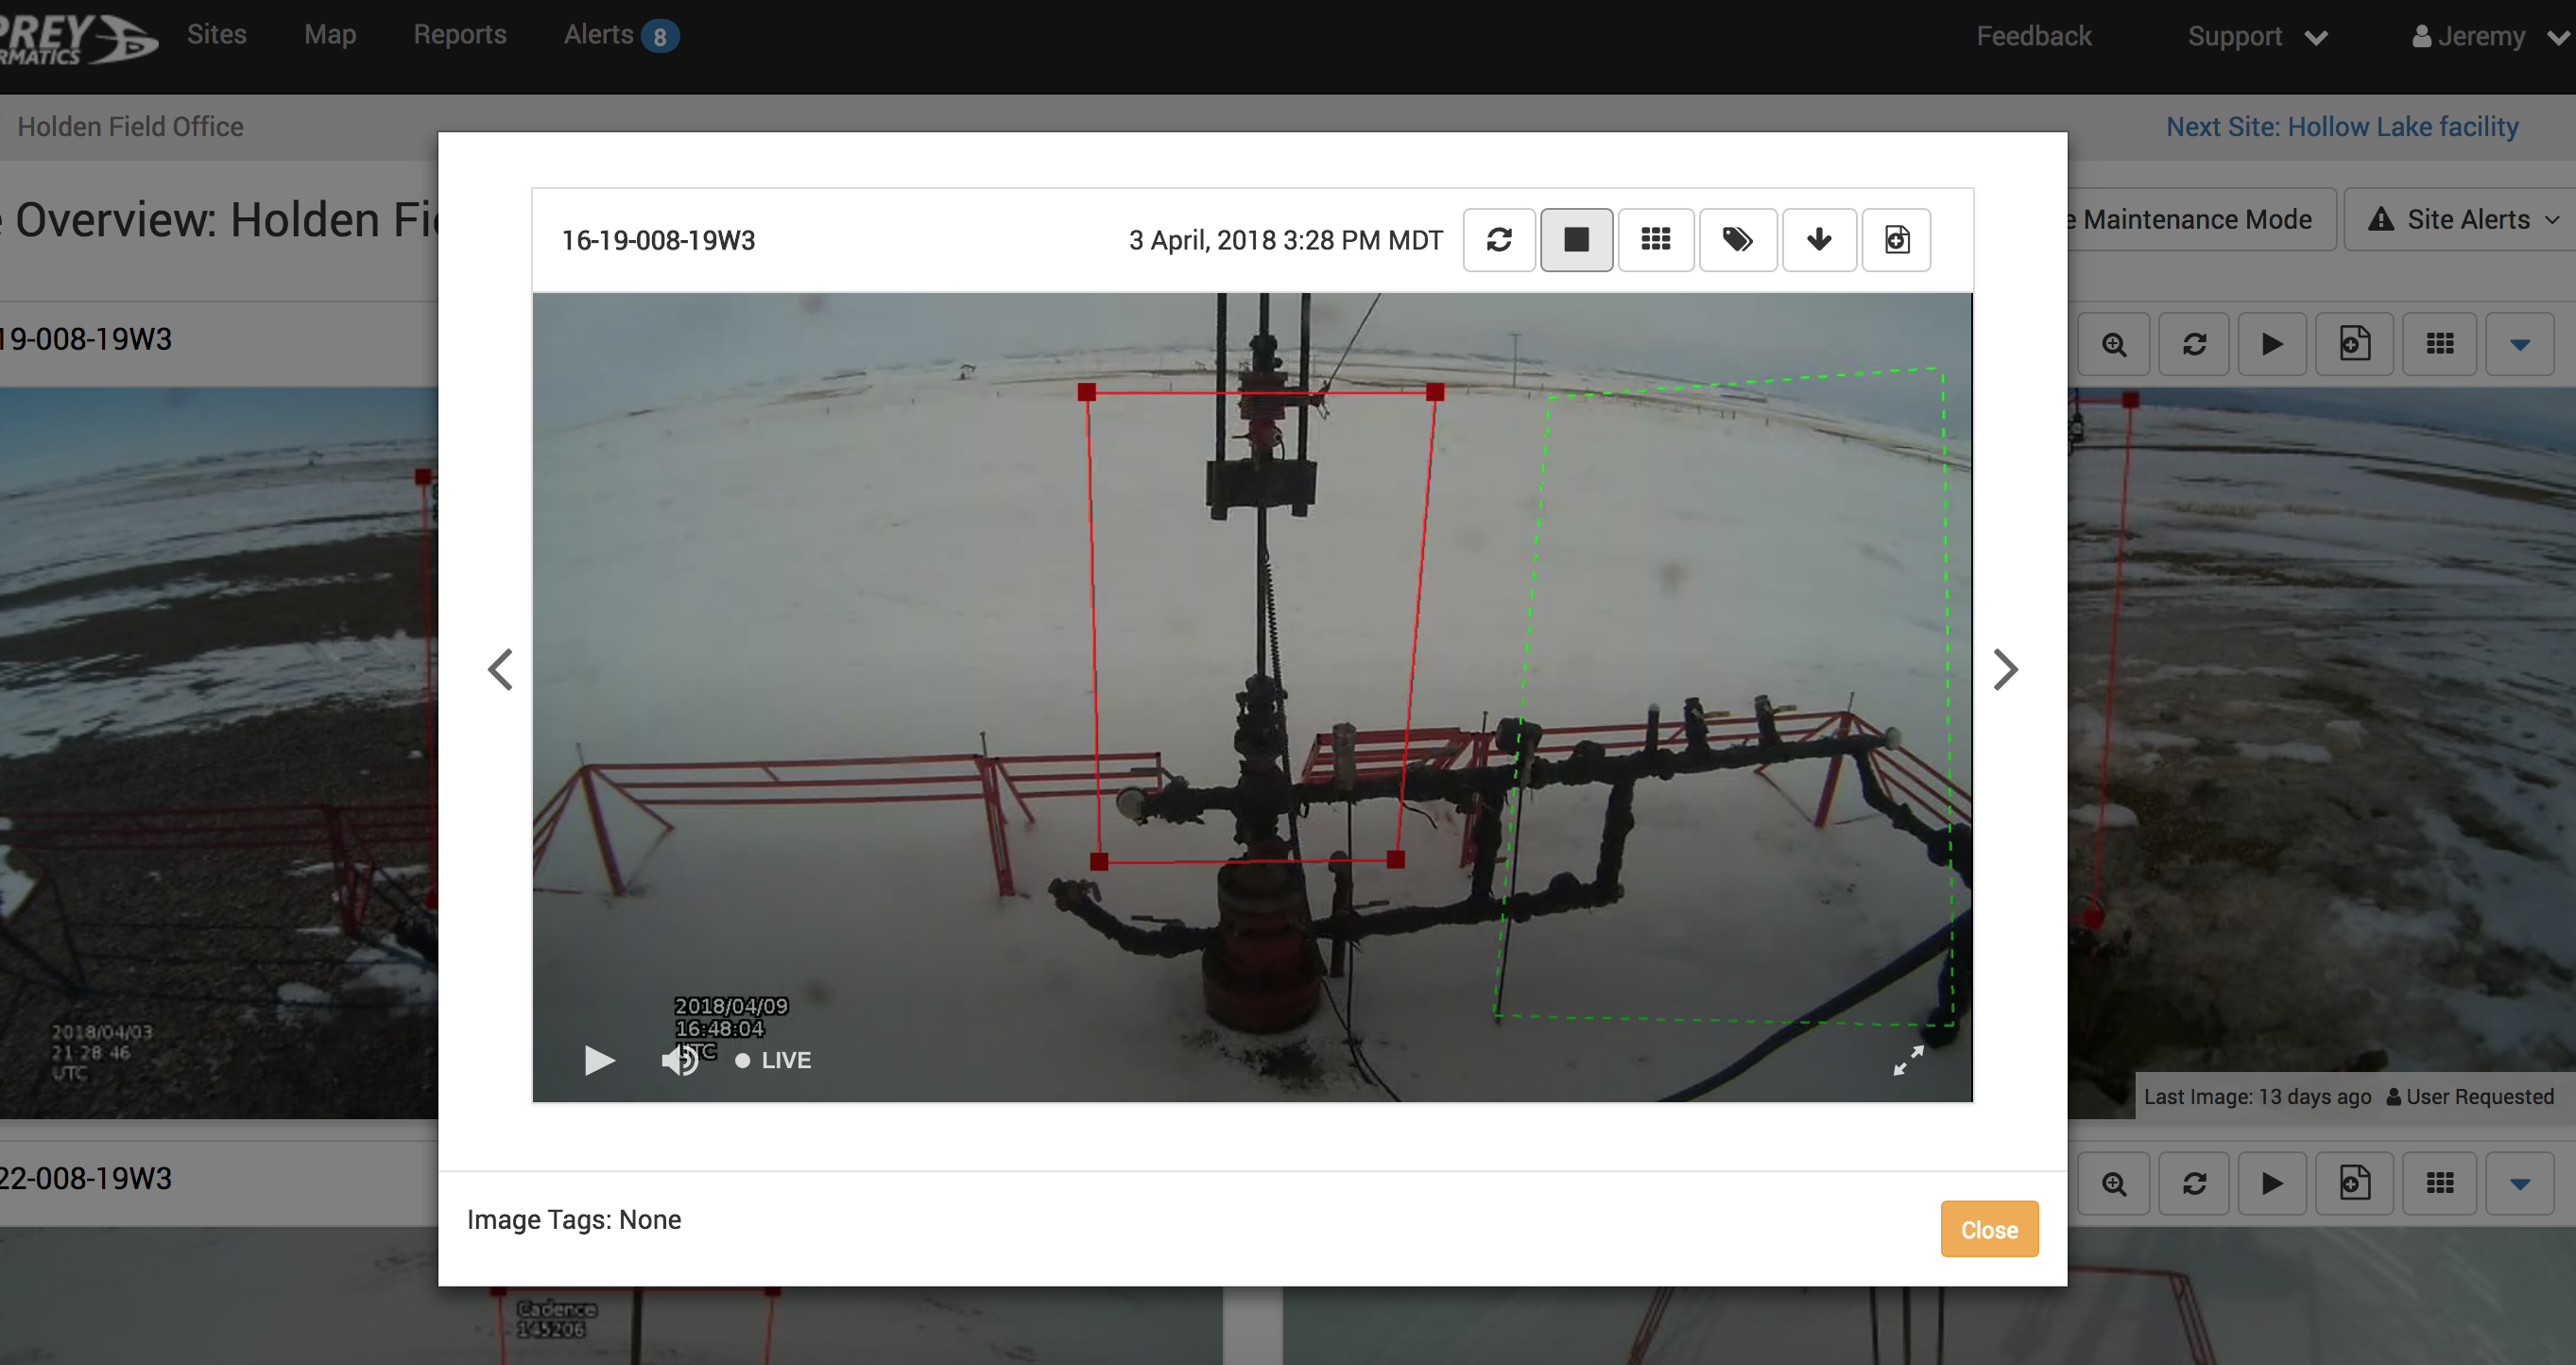Go to the Map section
This screenshot has height=1365, width=2576.
330,34
